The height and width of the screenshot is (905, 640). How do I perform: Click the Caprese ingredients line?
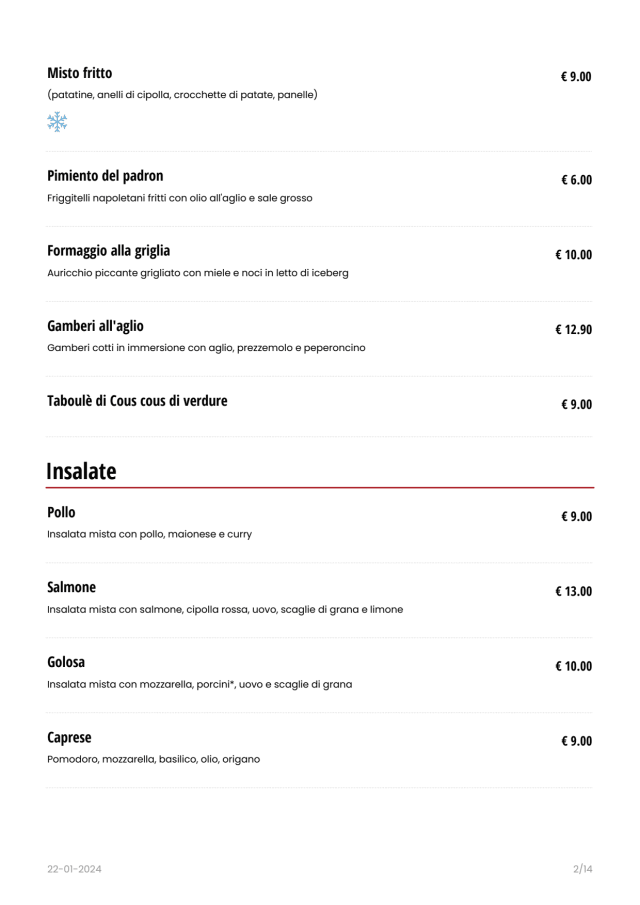click(x=153, y=759)
